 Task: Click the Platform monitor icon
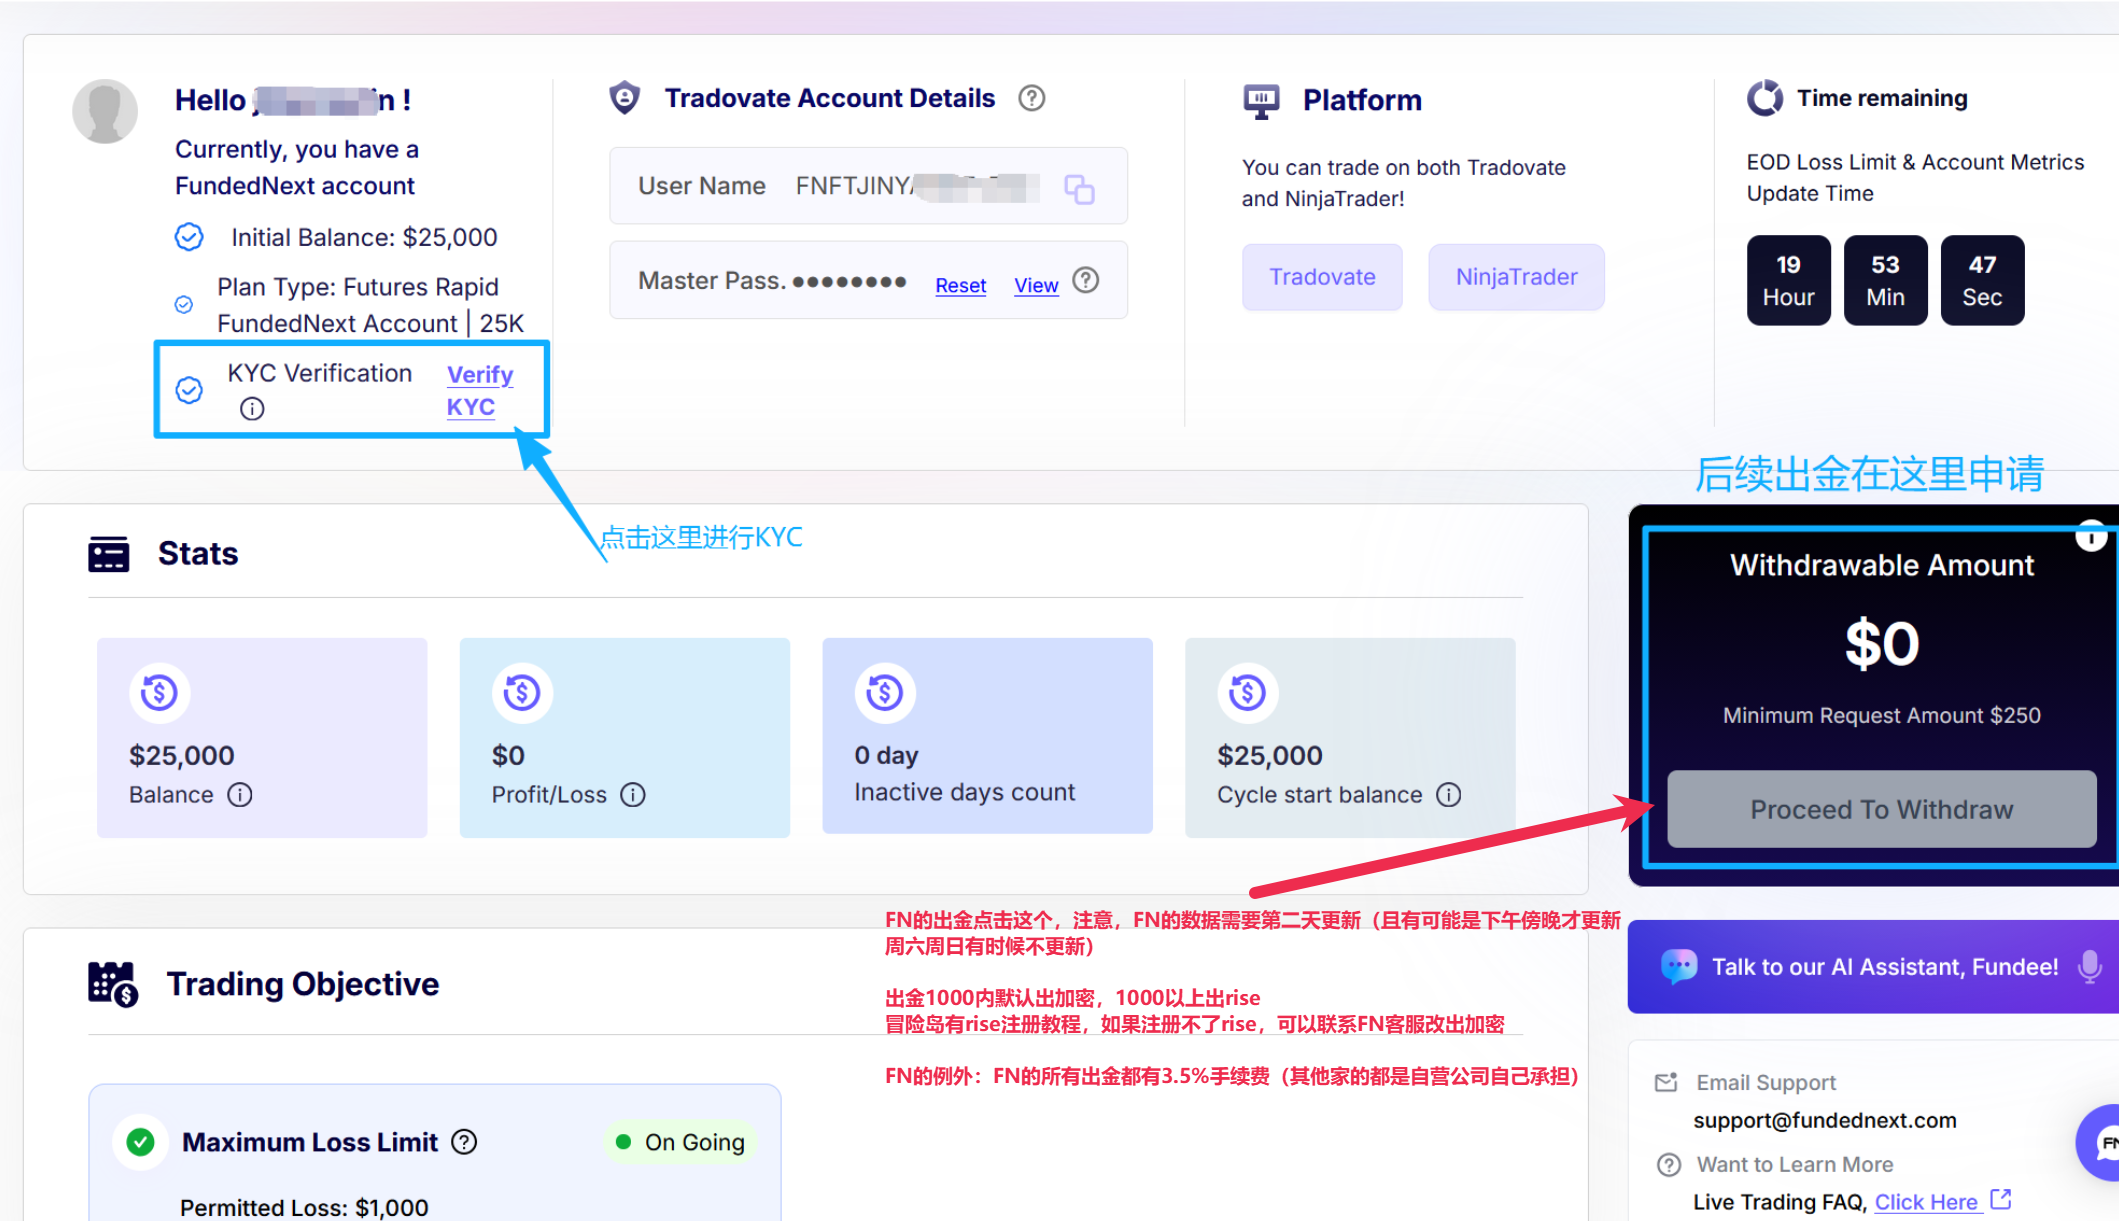click(1261, 101)
